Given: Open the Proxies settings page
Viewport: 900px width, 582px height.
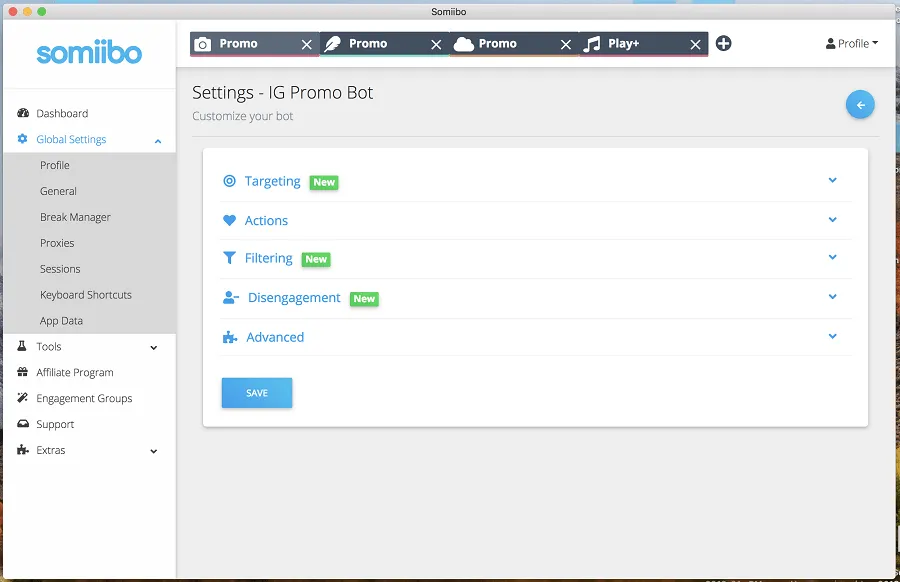Looking at the screenshot, I should coord(59,242).
